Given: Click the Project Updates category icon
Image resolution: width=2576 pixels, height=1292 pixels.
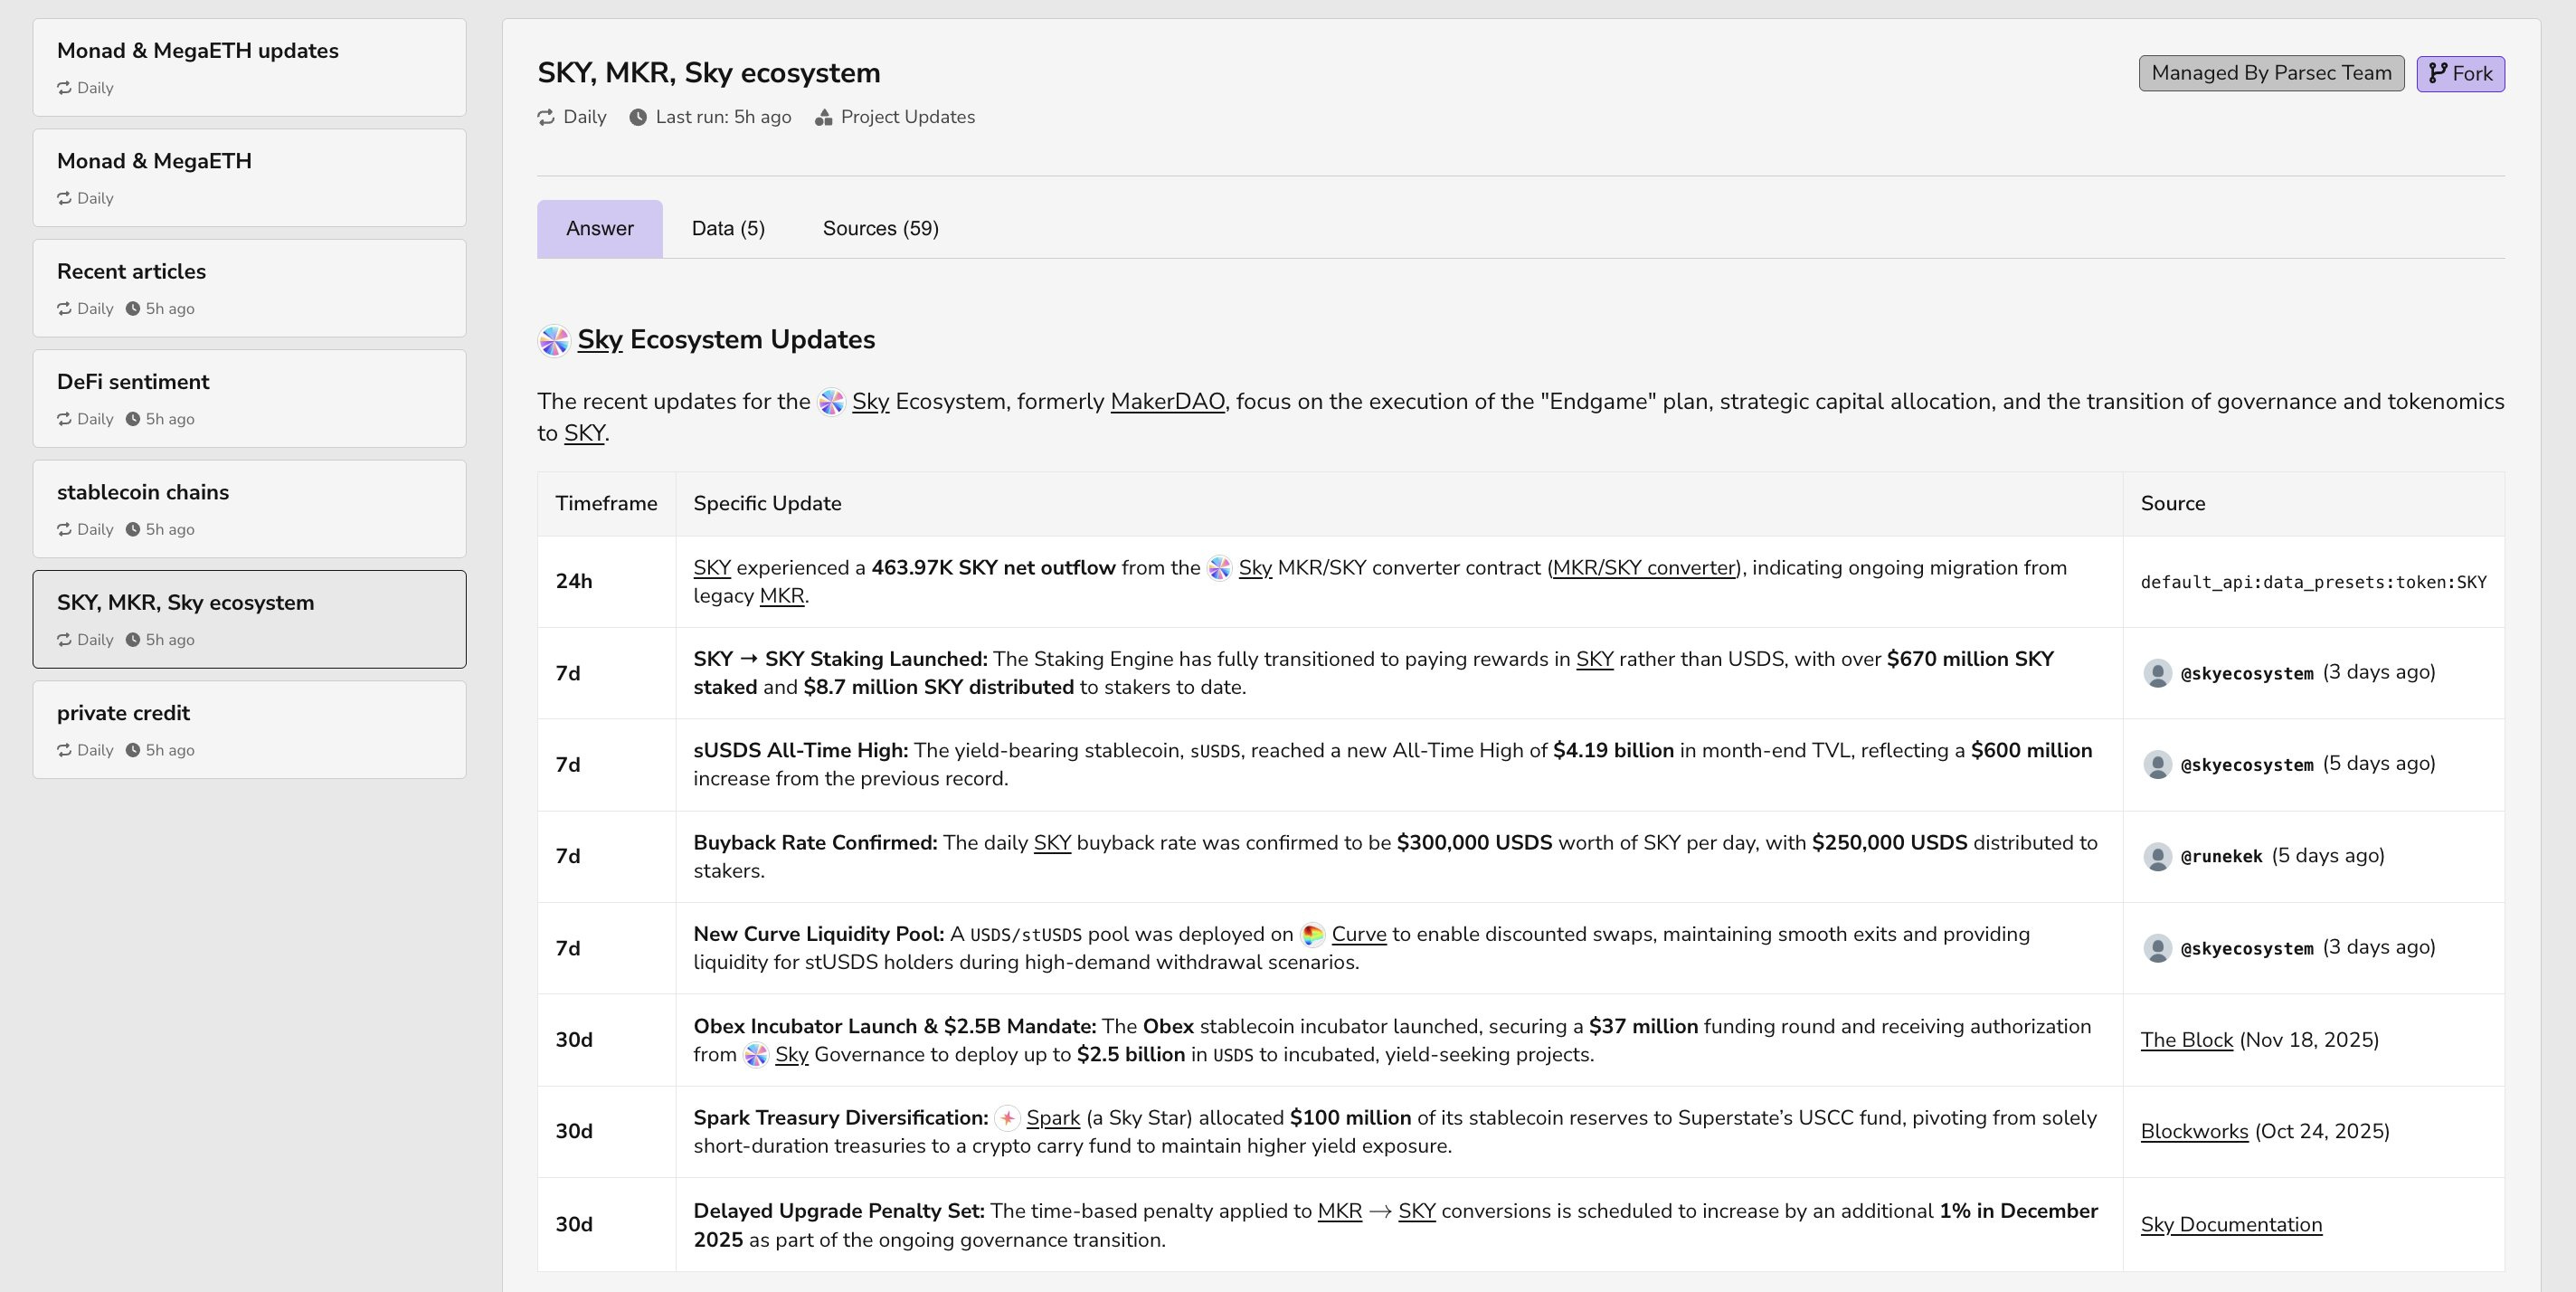Looking at the screenshot, I should [823, 118].
